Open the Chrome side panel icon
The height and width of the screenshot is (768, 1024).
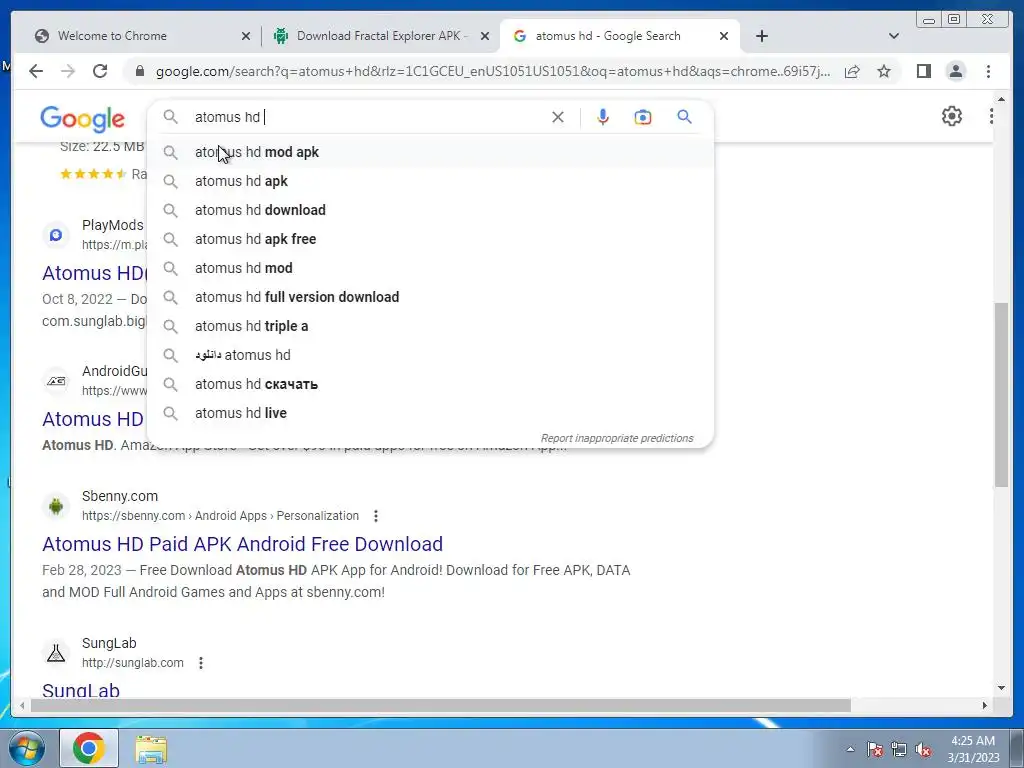click(x=923, y=71)
